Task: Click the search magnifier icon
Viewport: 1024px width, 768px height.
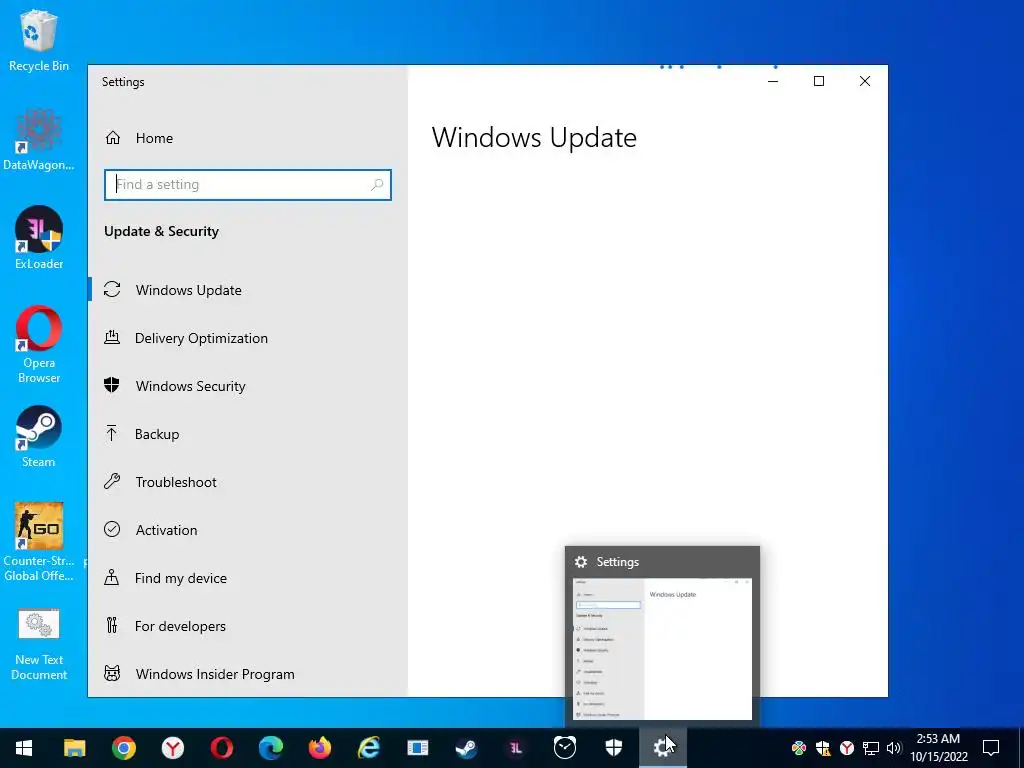Action: pos(377,185)
